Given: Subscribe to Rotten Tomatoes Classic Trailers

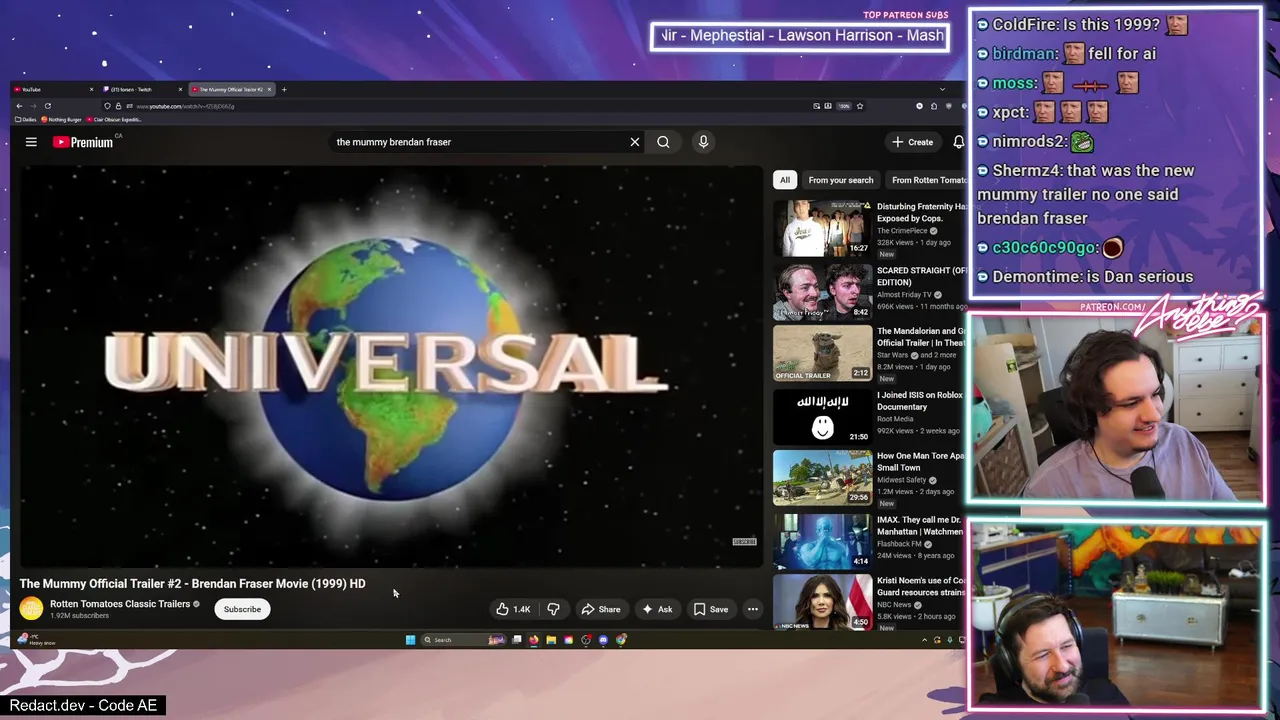Looking at the screenshot, I should 242,609.
